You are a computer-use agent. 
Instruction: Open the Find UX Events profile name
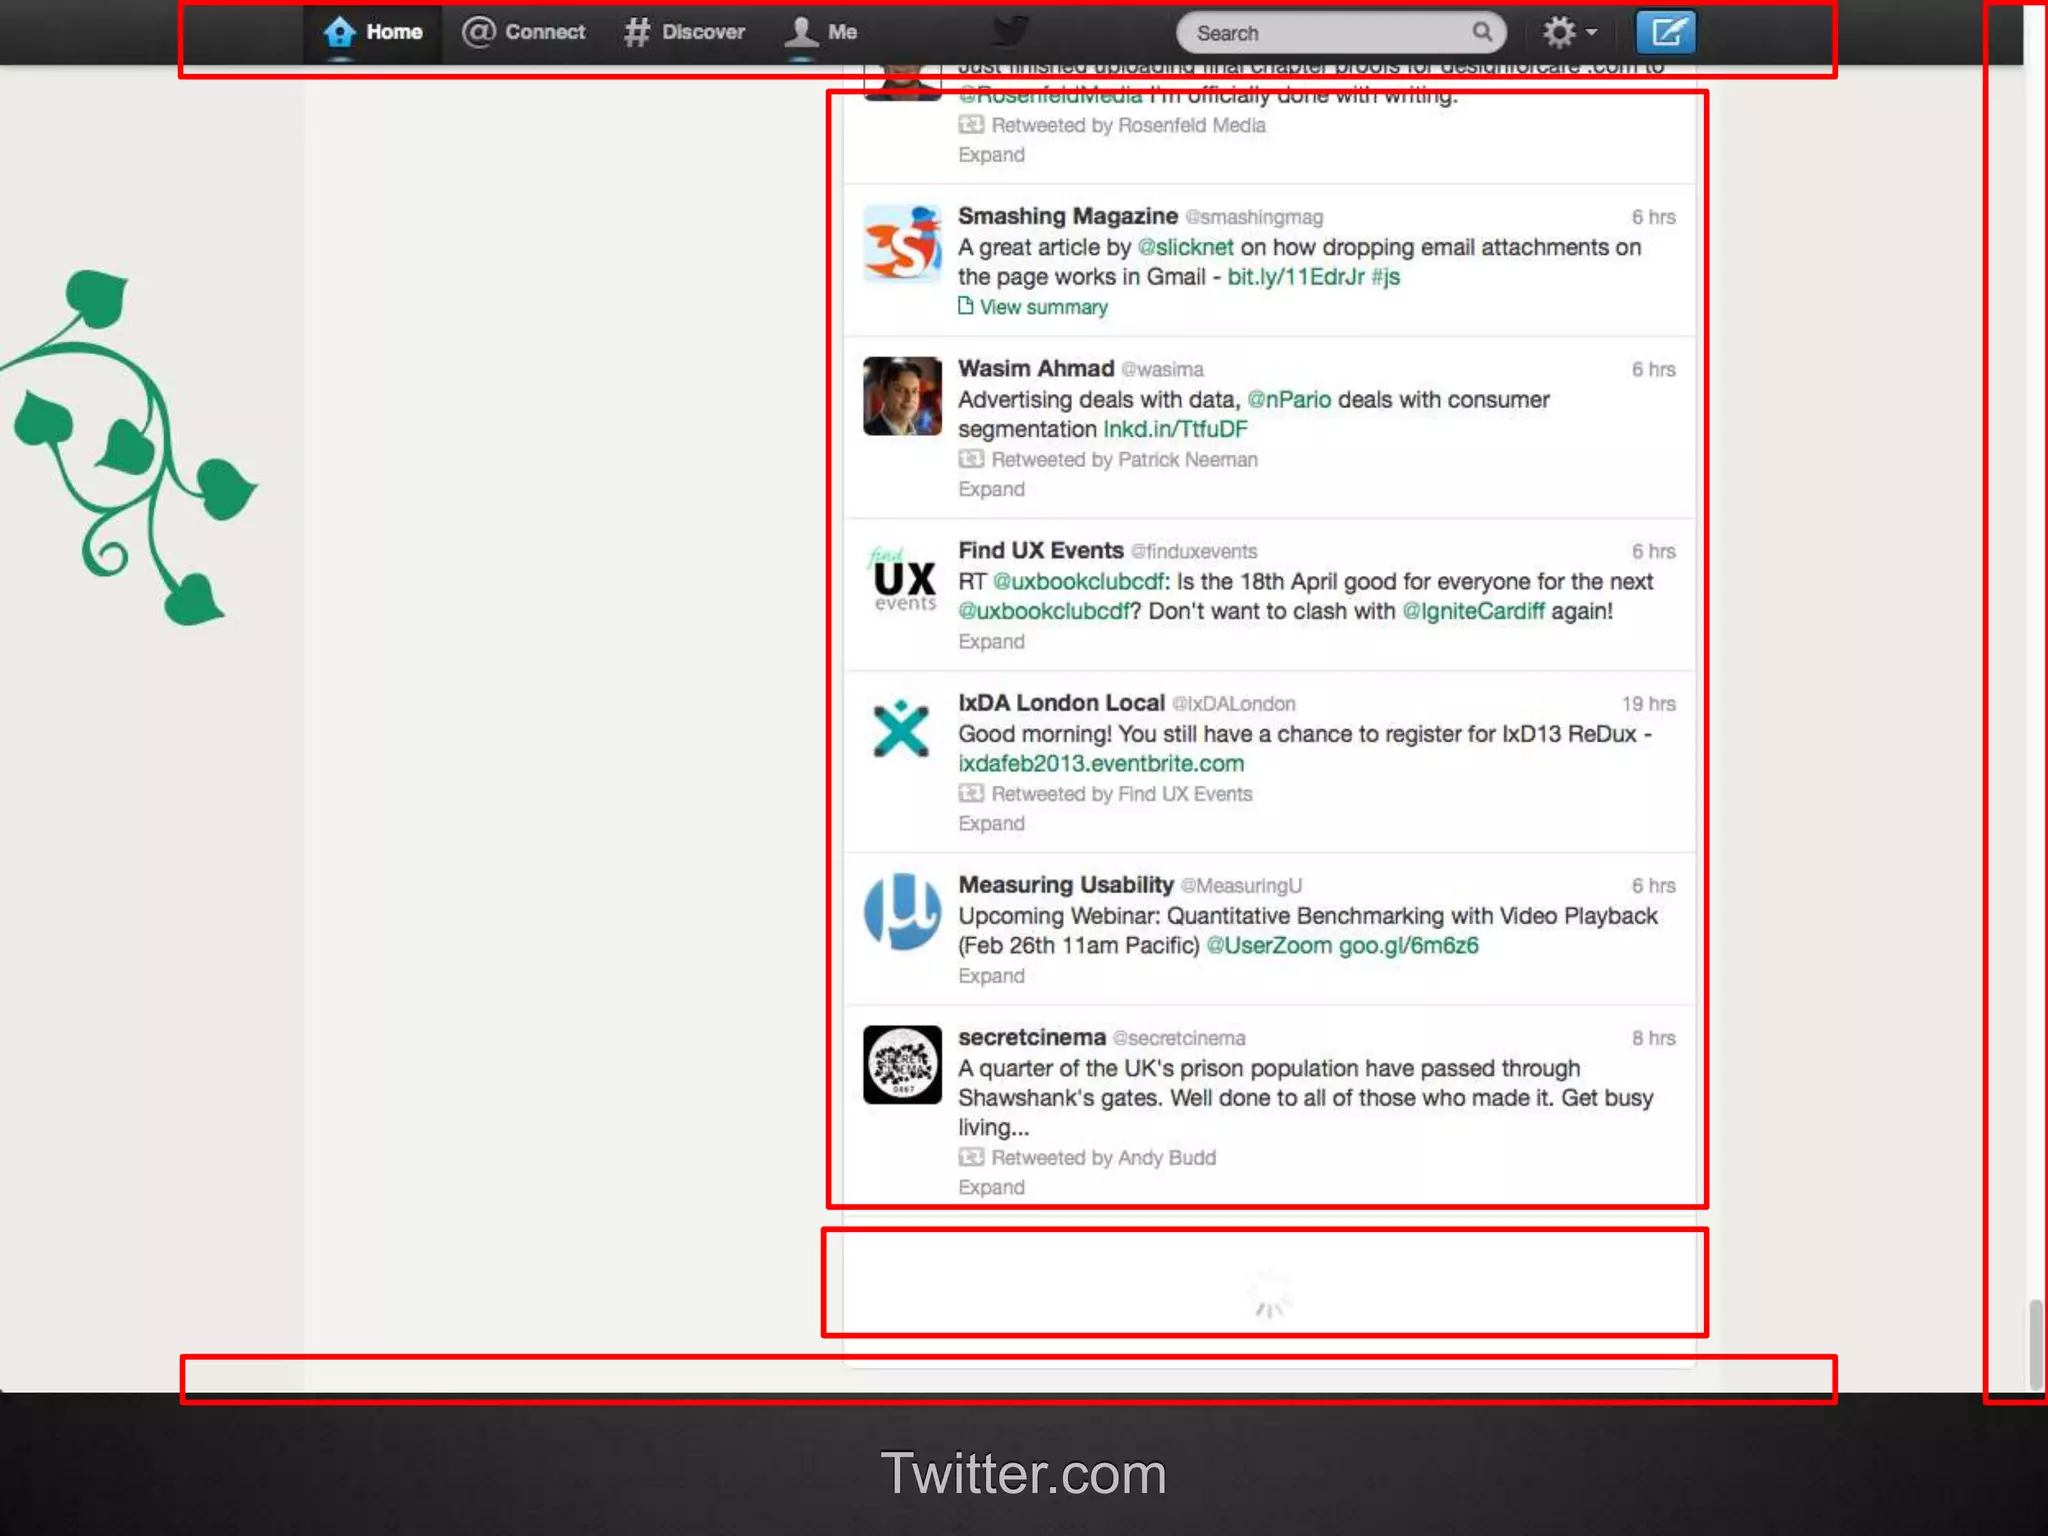(1041, 551)
